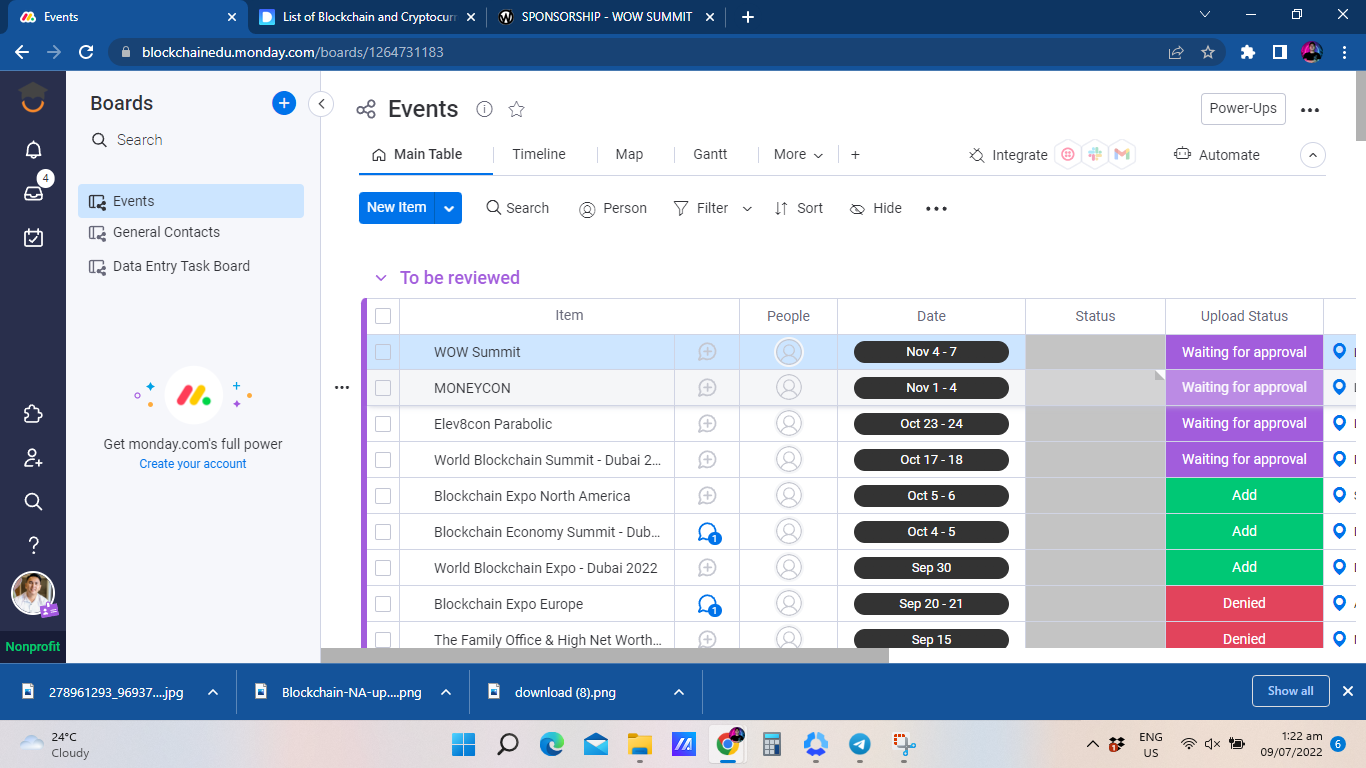Switch to the Gantt view tab
1366x768 pixels.
pos(710,154)
